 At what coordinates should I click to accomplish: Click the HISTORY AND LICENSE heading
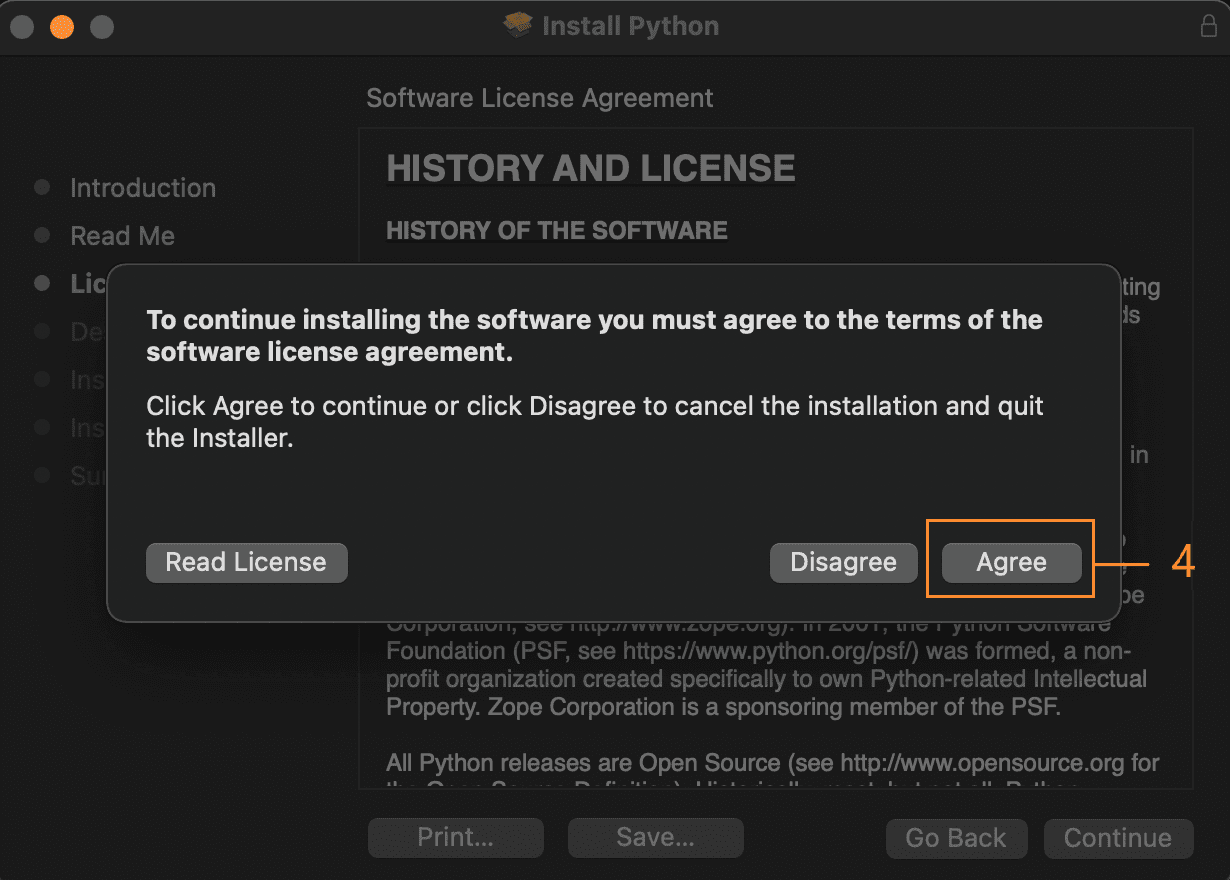click(x=590, y=169)
